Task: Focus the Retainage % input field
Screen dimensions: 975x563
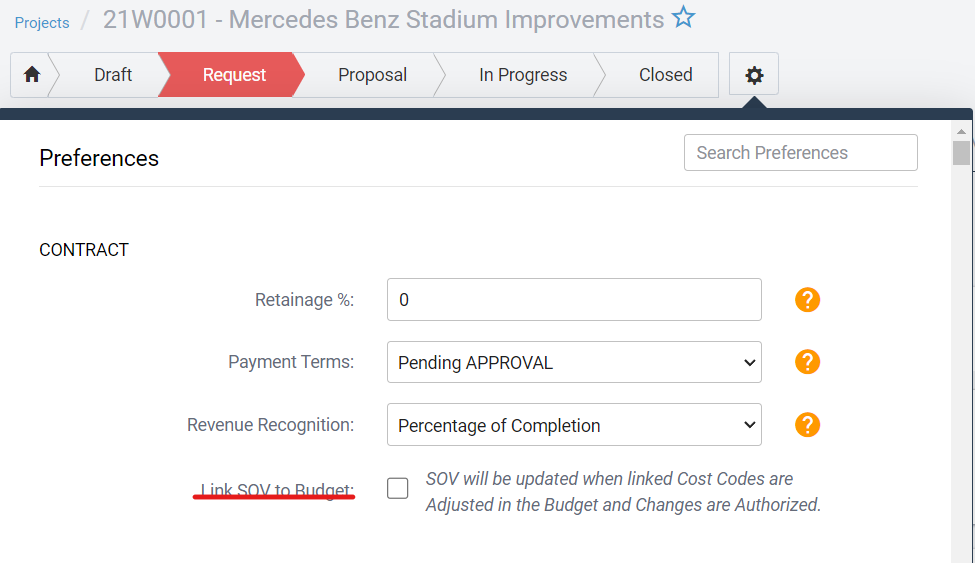Action: (574, 300)
